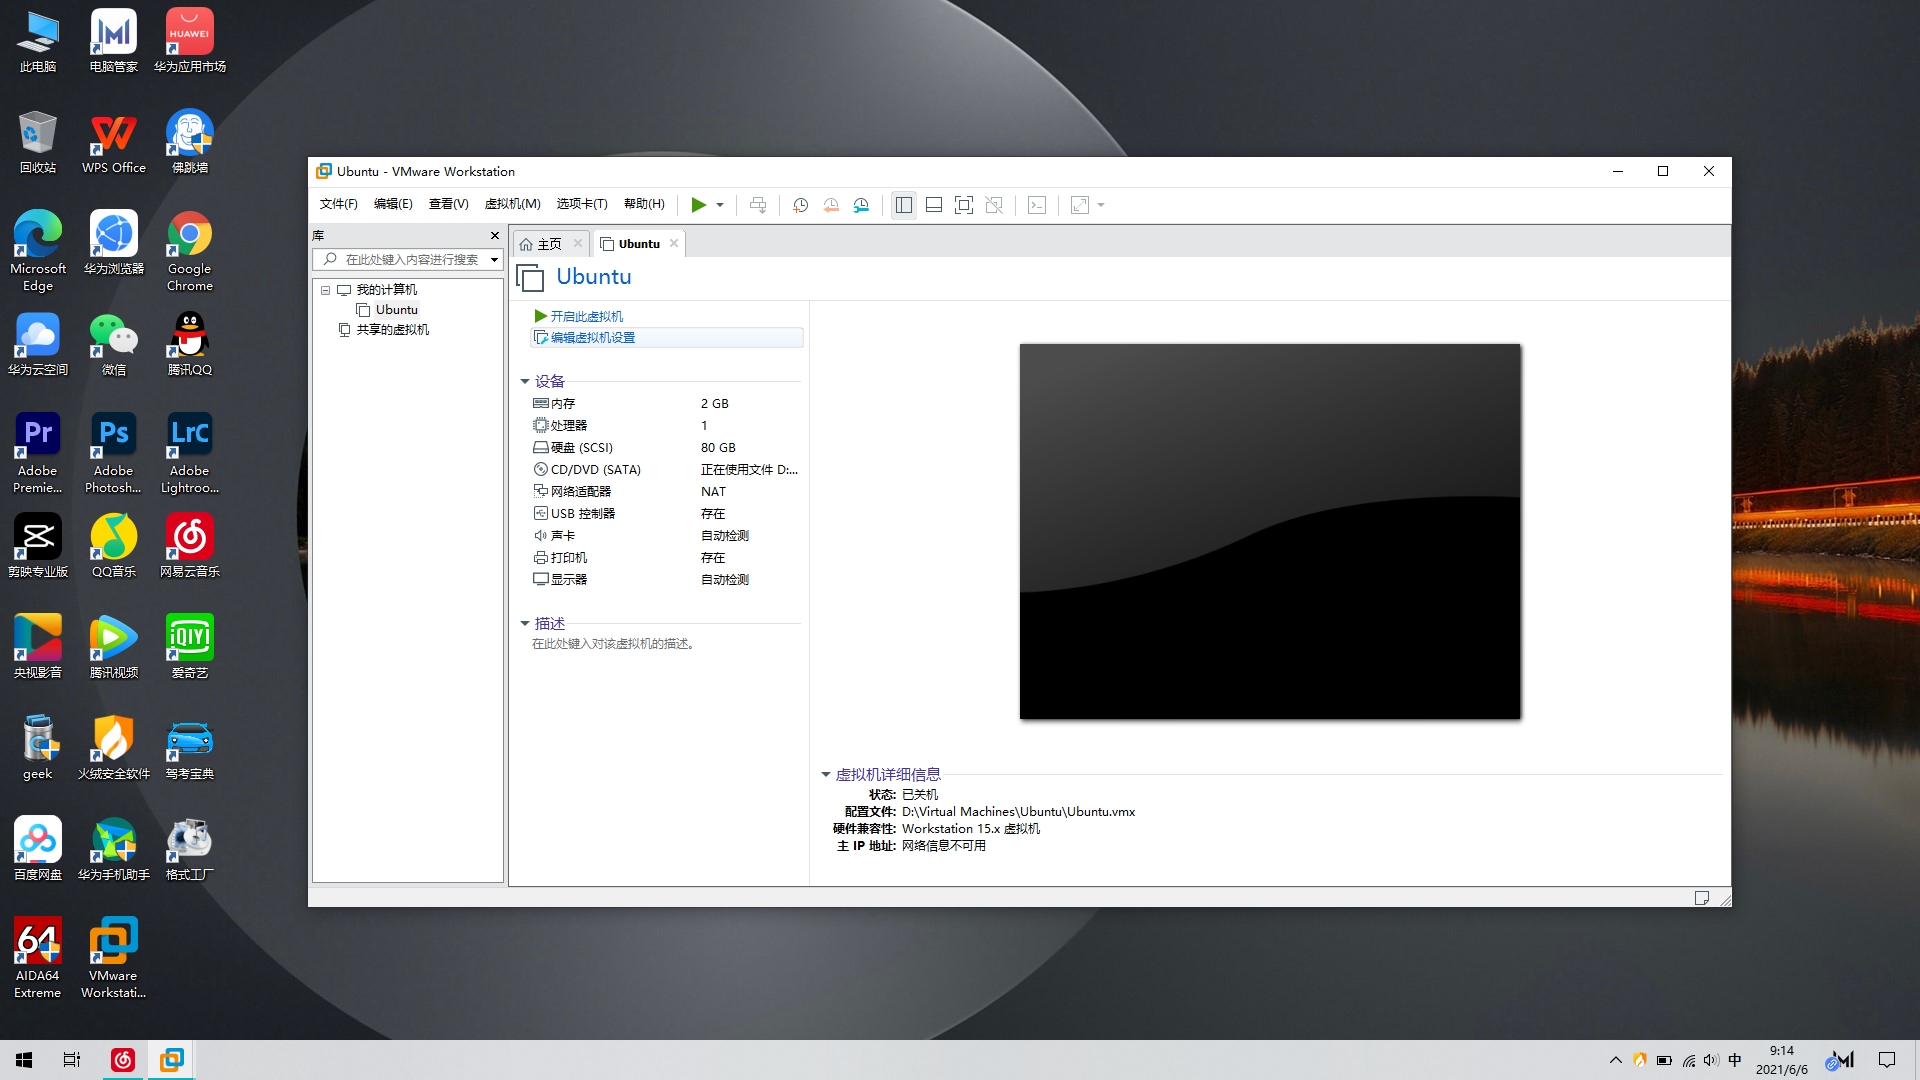
Task: Close the 库 library panel
Action: [494, 235]
